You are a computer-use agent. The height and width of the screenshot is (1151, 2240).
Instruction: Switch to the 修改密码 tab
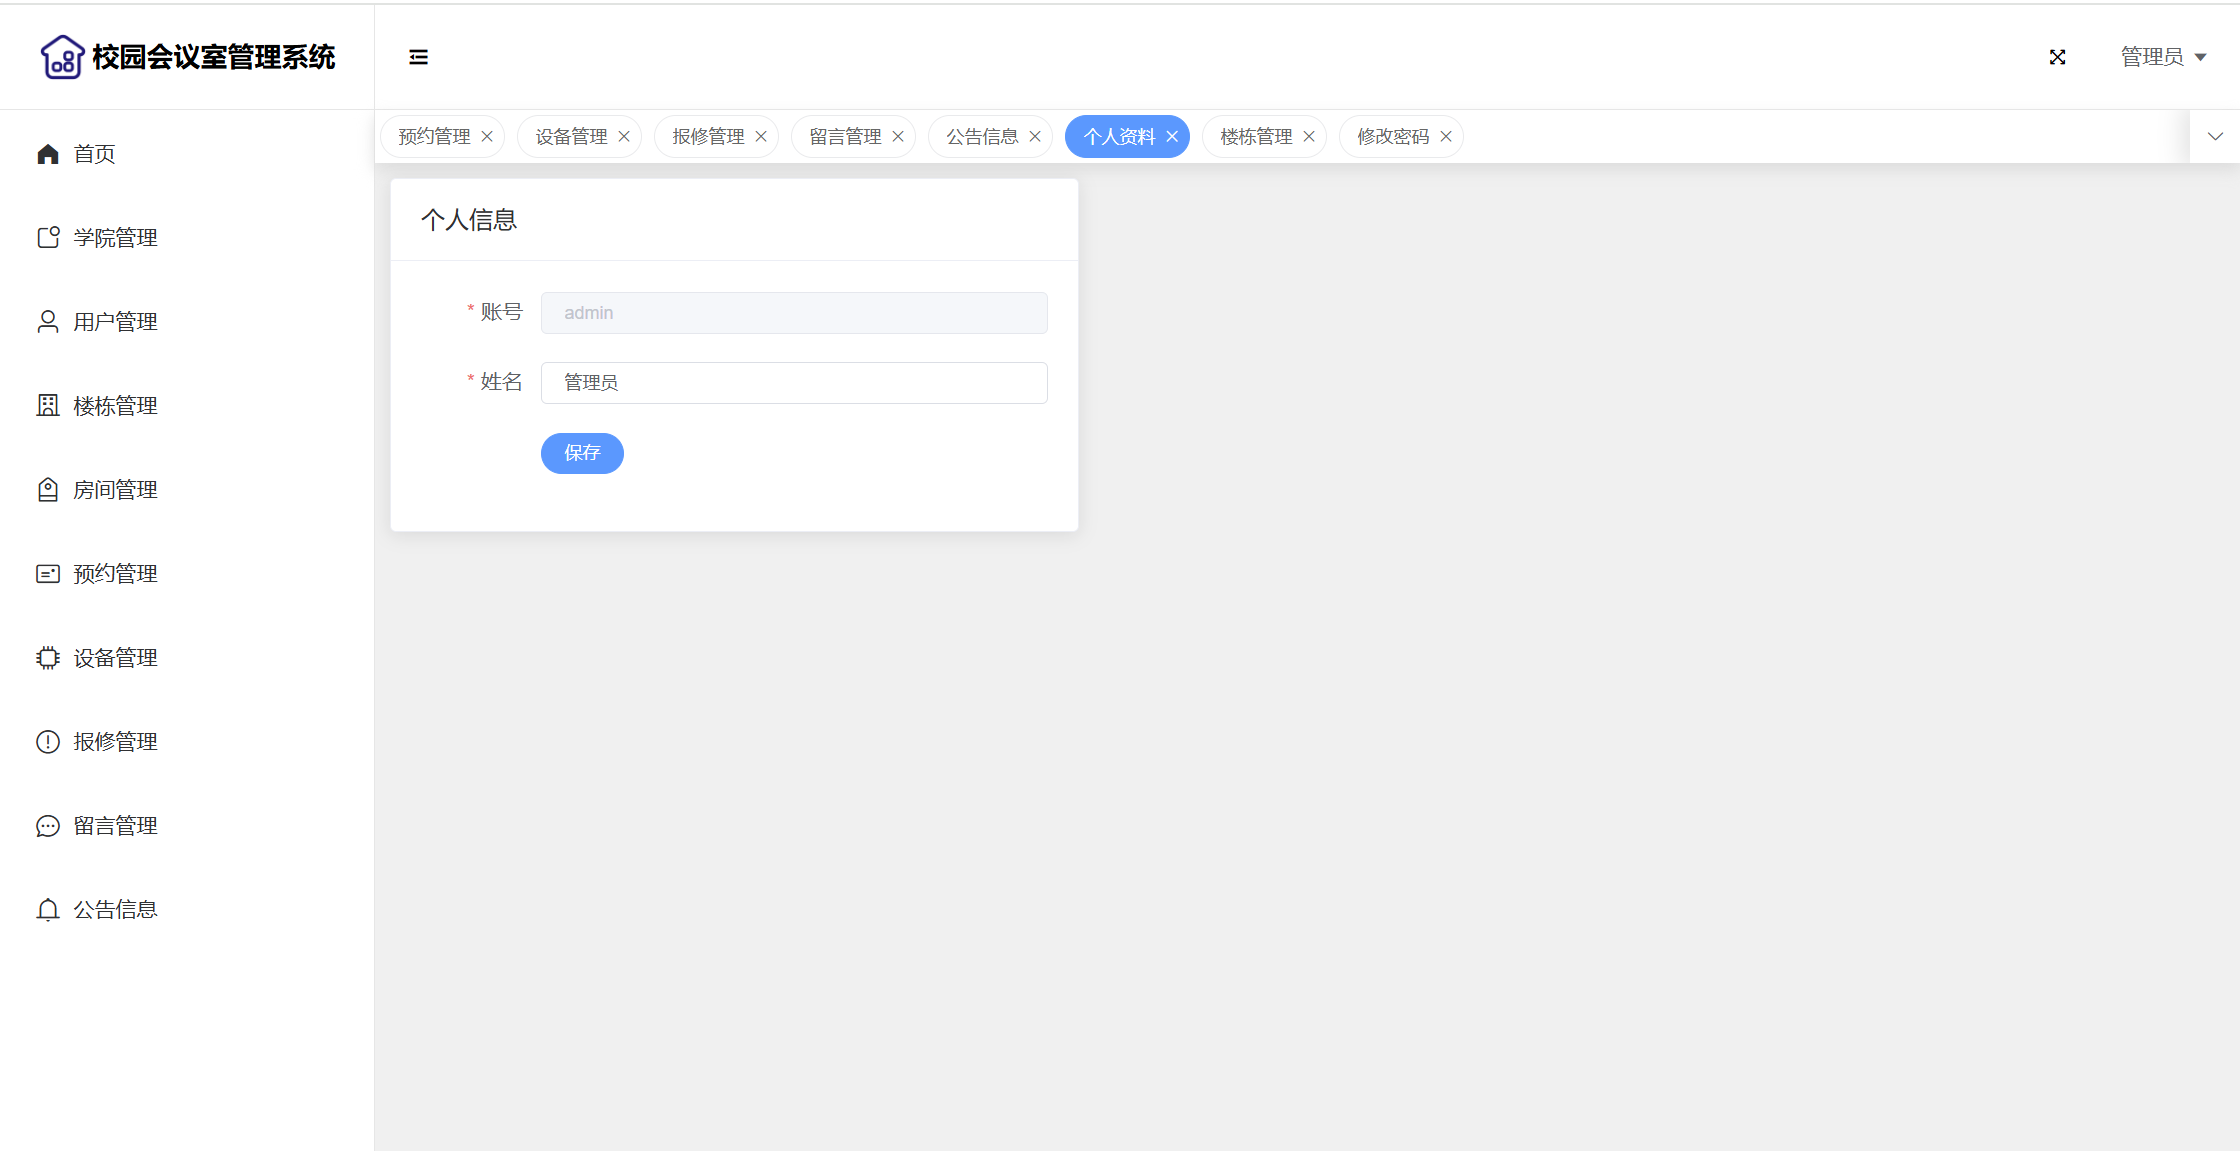point(1392,137)
